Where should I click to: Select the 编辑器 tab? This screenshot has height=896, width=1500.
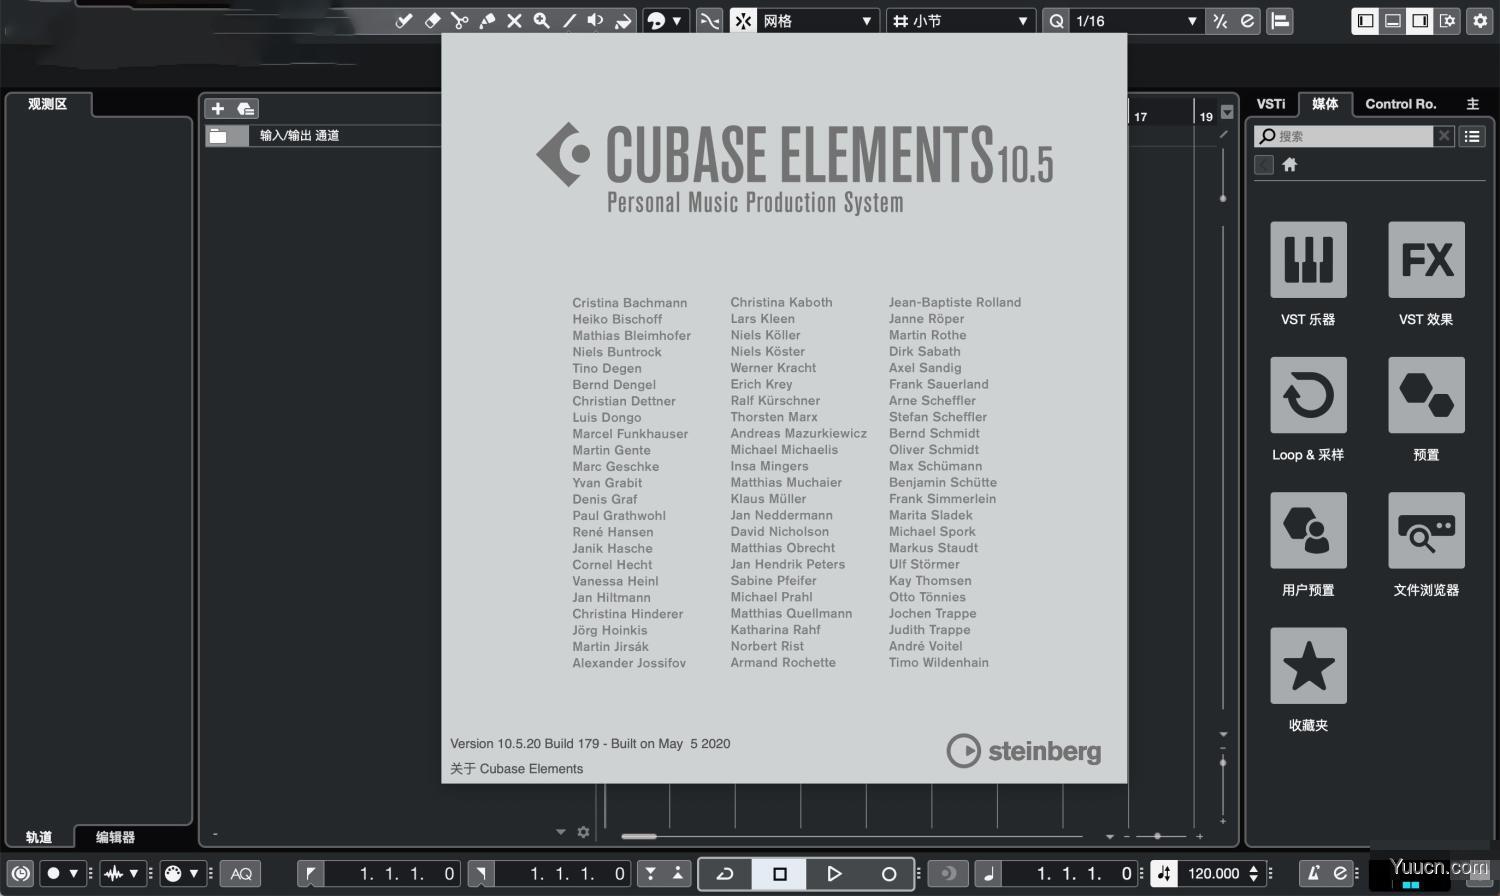click(115, 837)
